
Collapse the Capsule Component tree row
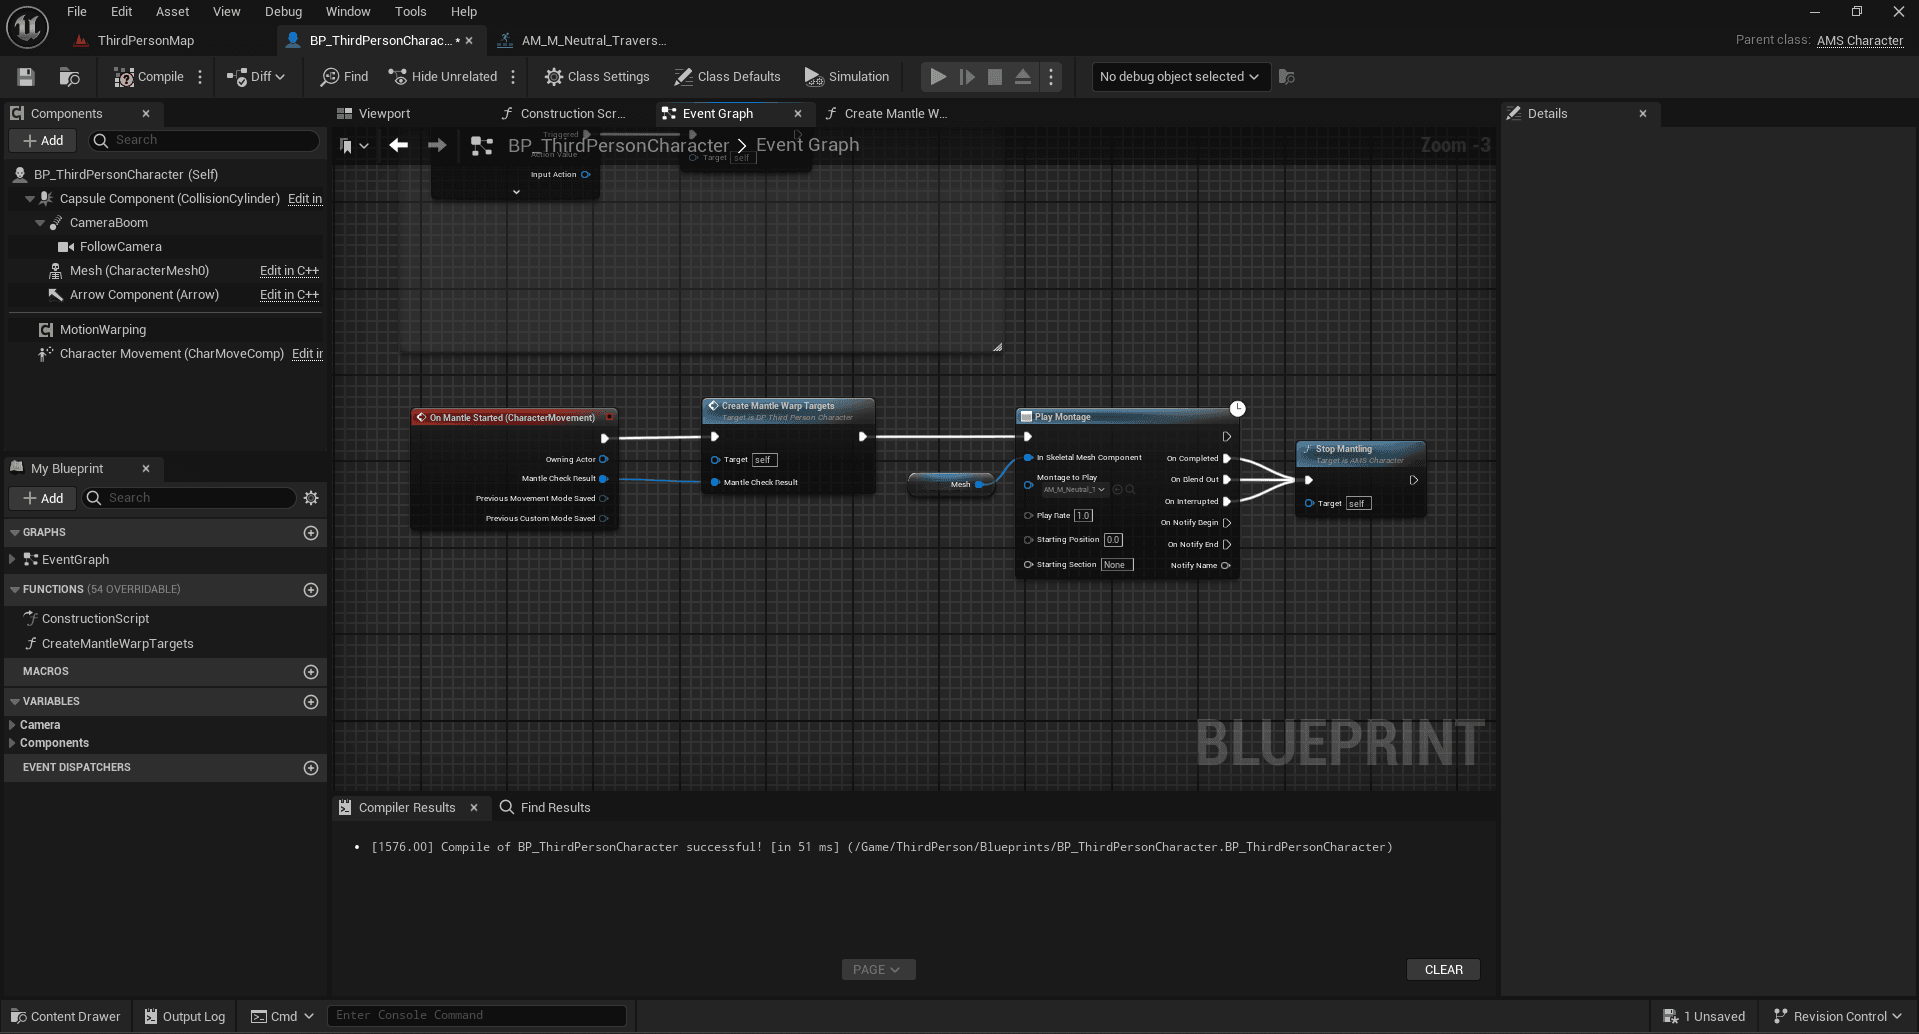30,199
